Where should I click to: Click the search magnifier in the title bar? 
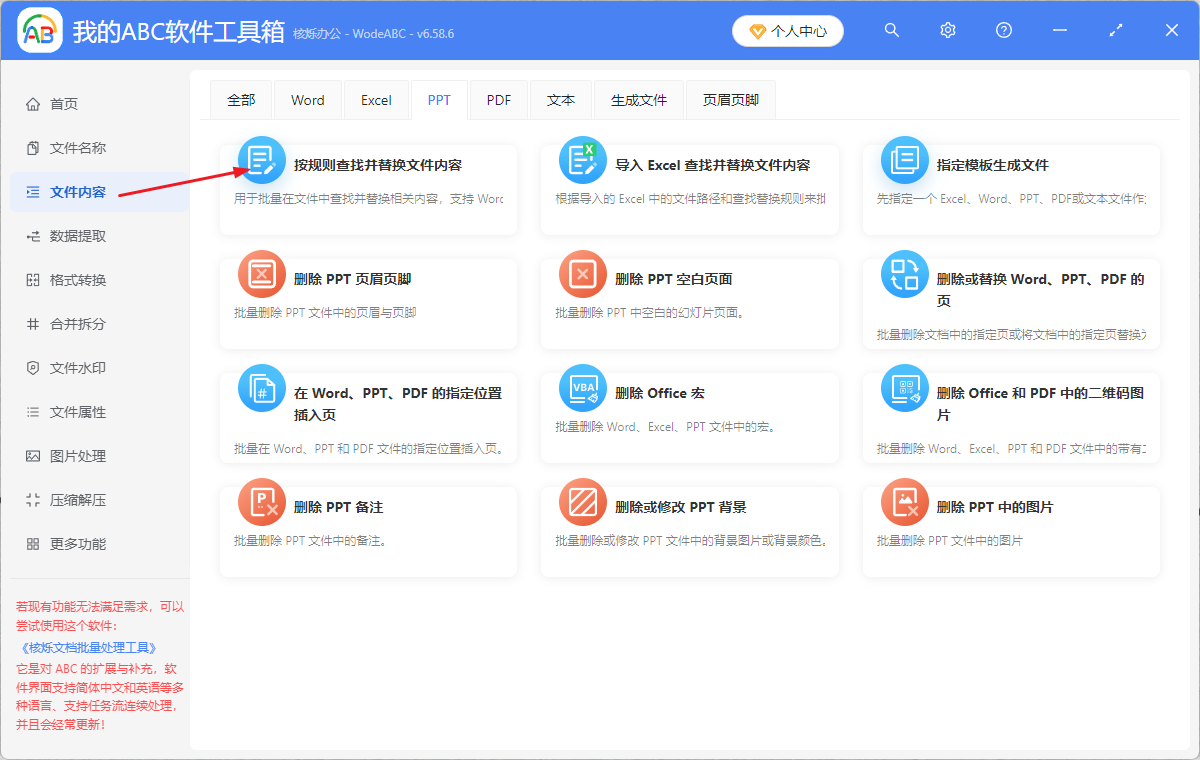tap(891, 30)
